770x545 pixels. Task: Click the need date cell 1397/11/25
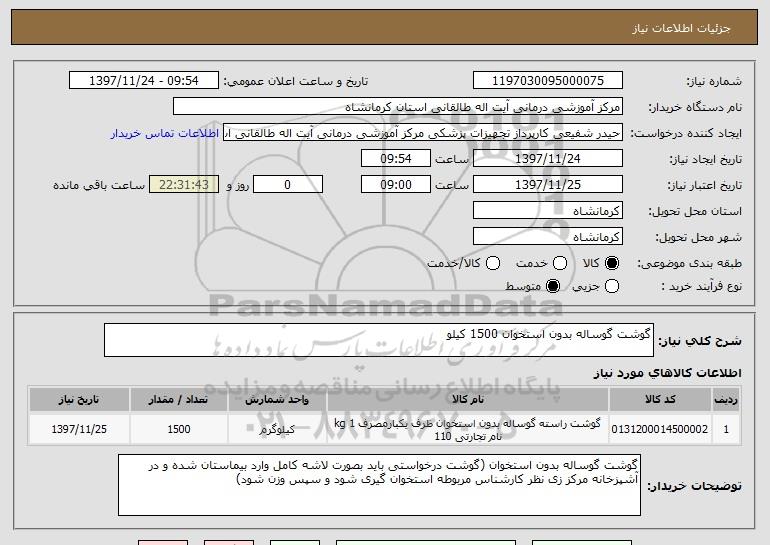pos(79,429)
